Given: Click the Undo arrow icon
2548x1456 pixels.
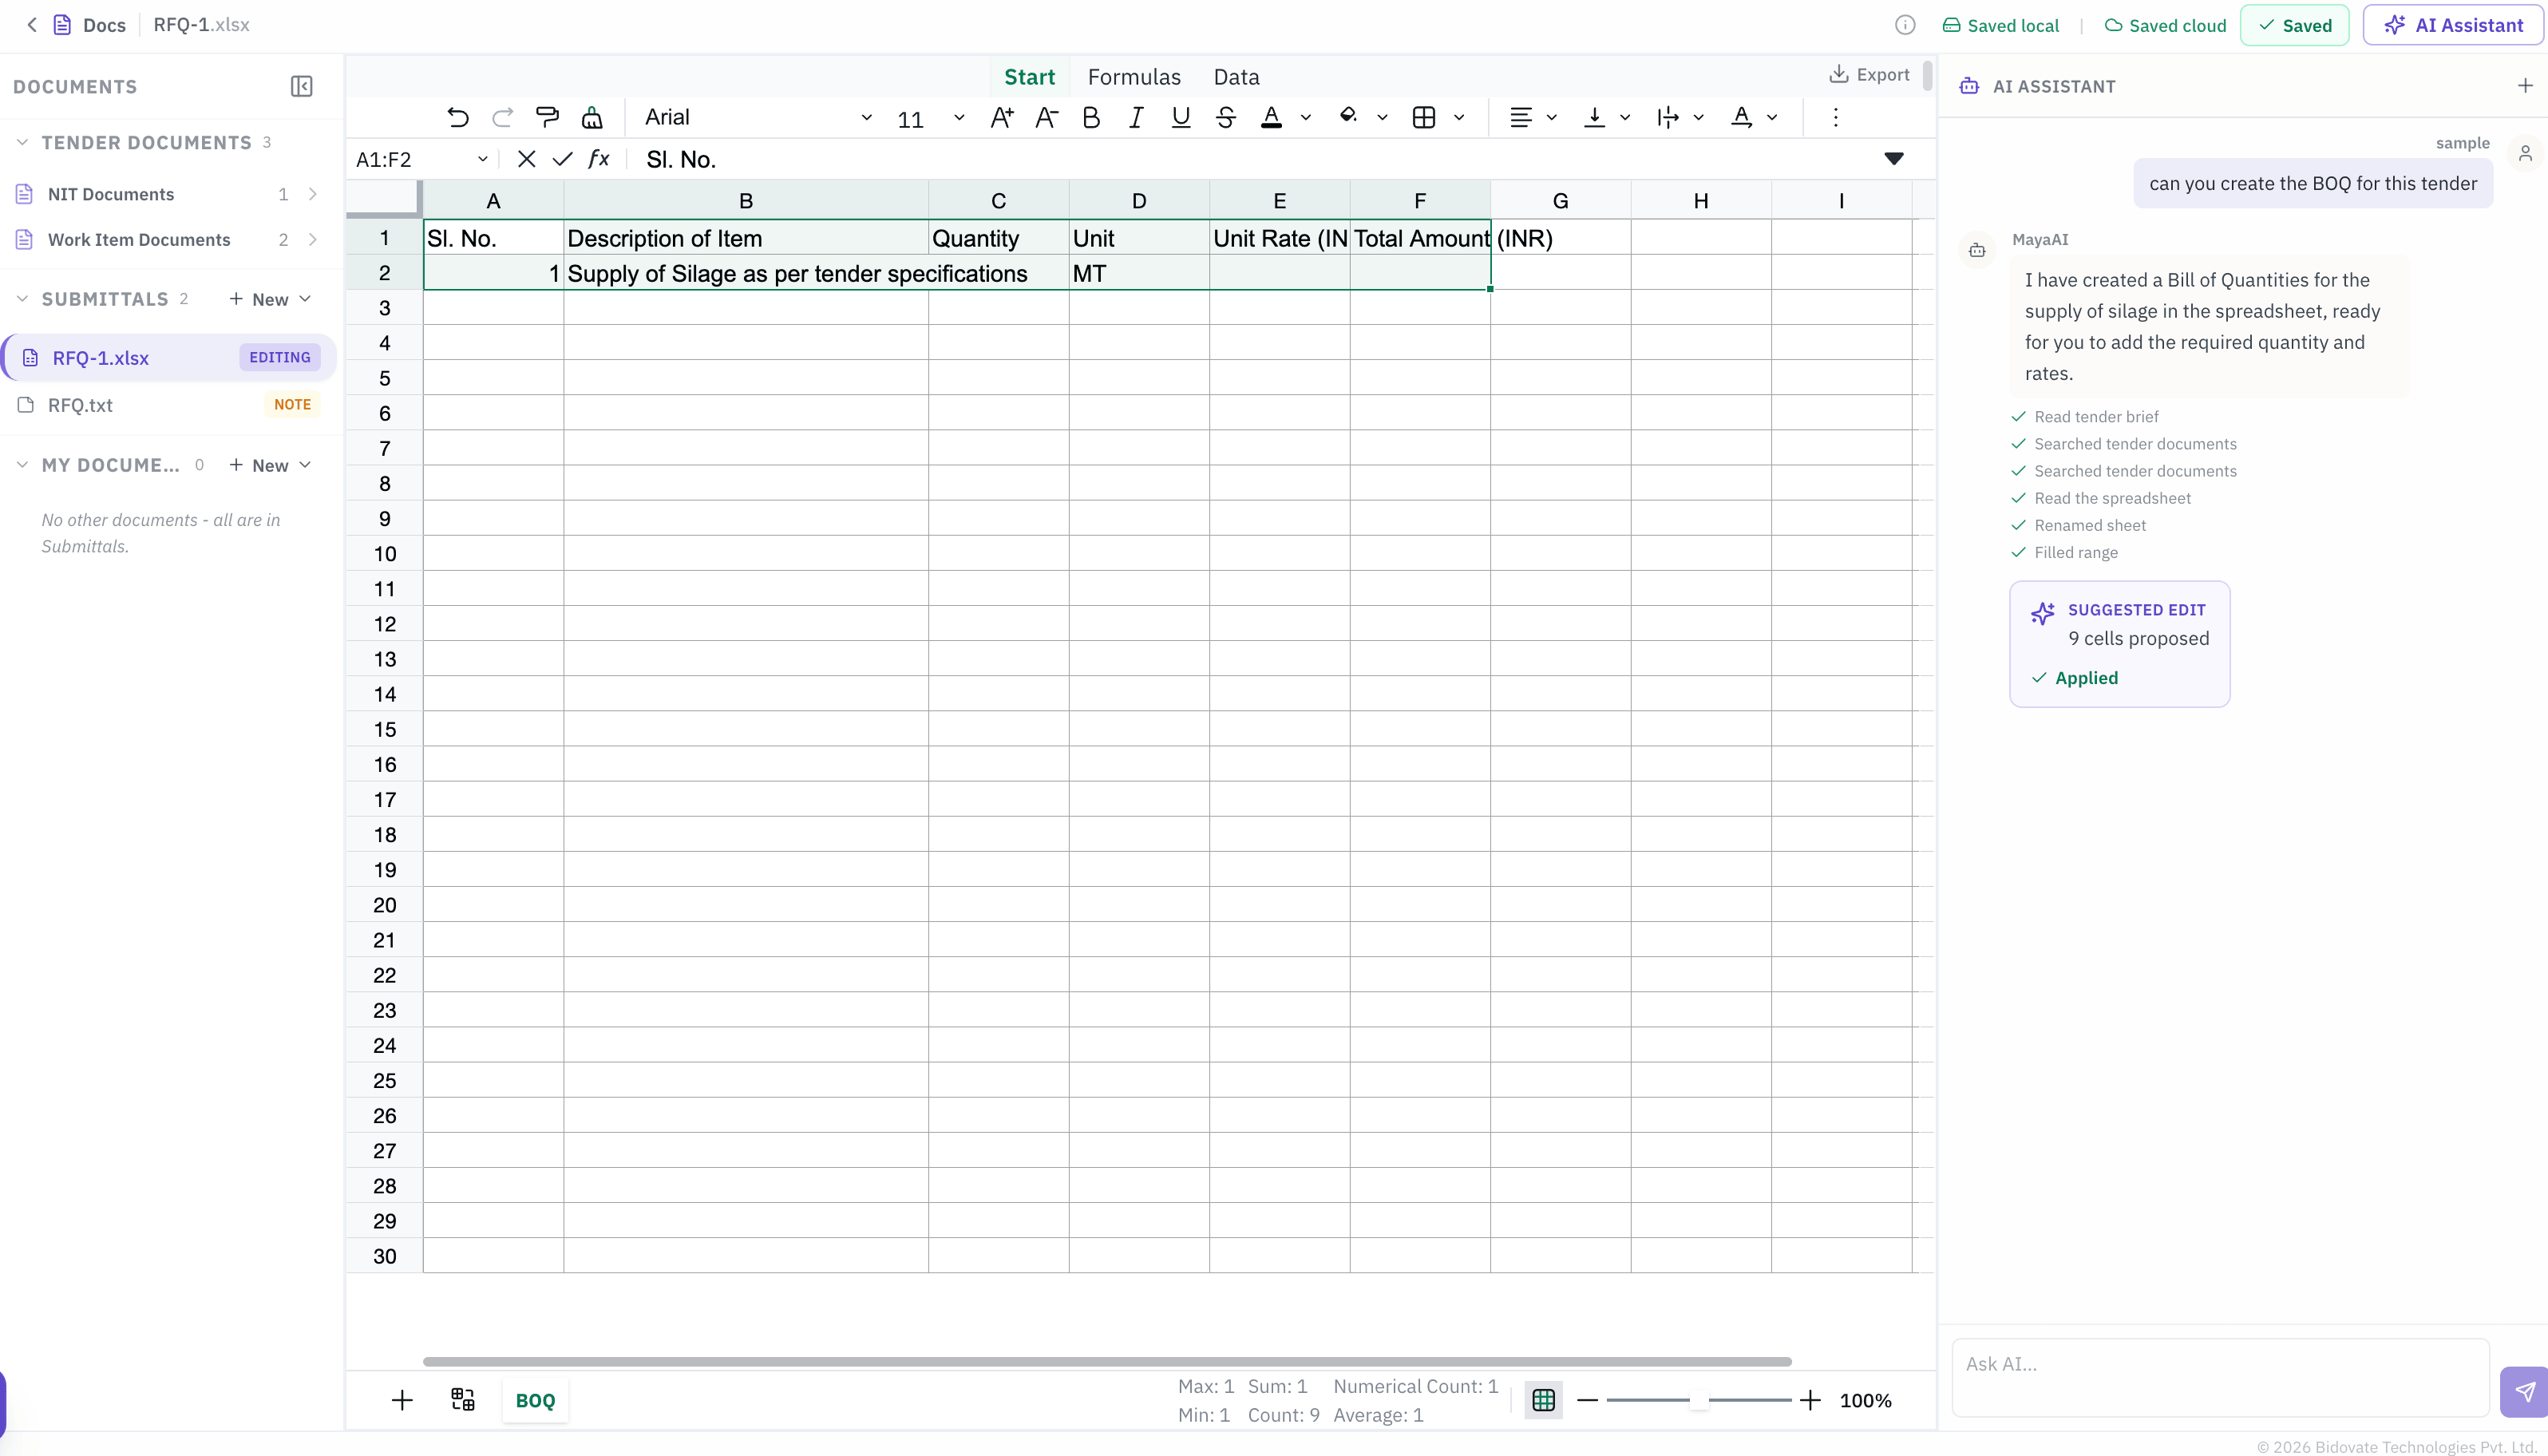Looking at the screenshot, I should click(x=458, y=118).
